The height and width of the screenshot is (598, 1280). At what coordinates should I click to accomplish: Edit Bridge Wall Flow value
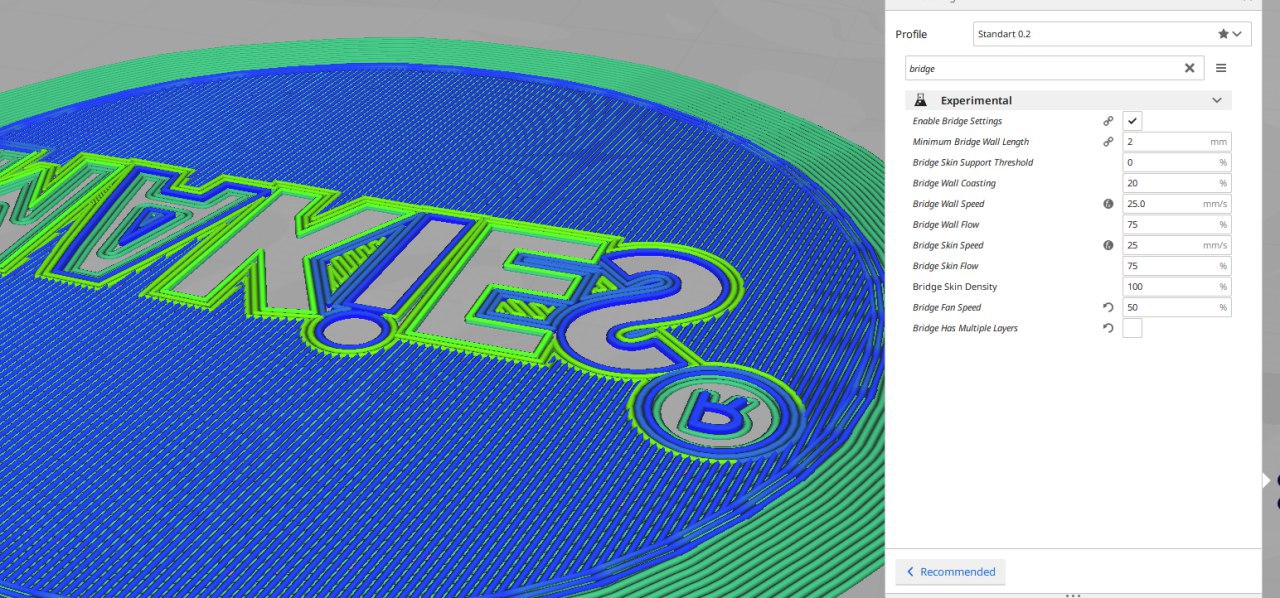click(1177, 224)
